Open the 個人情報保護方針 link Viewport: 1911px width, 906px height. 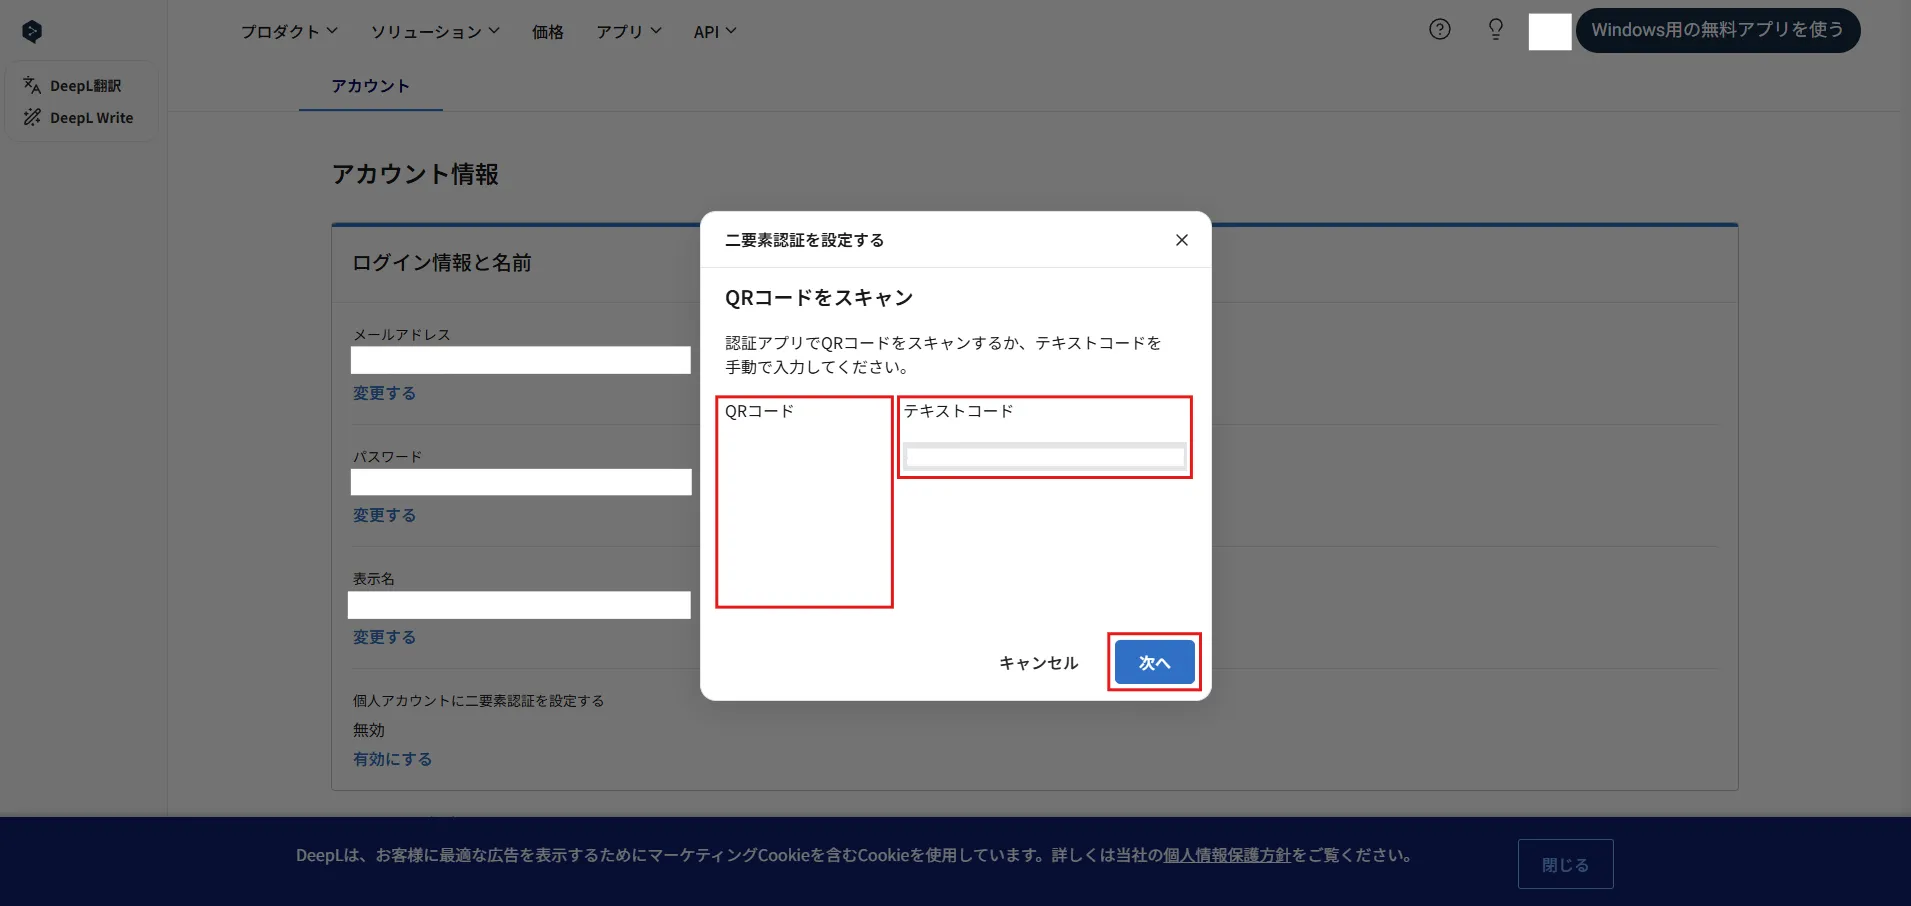(x=1227, y=855)
